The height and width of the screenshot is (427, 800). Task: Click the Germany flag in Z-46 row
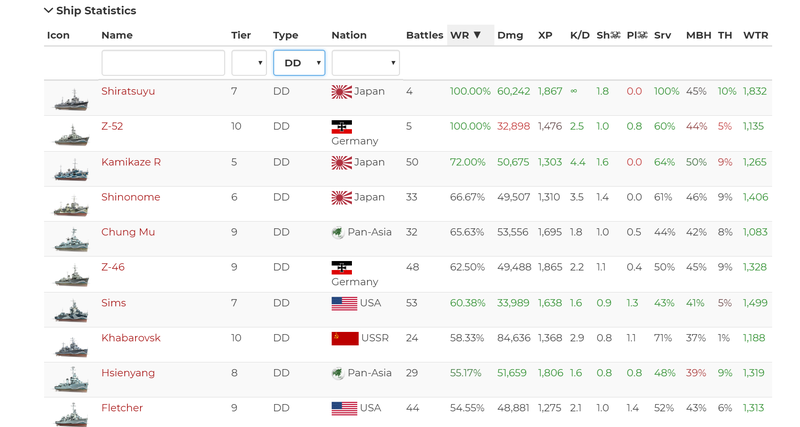click(342, 268)
